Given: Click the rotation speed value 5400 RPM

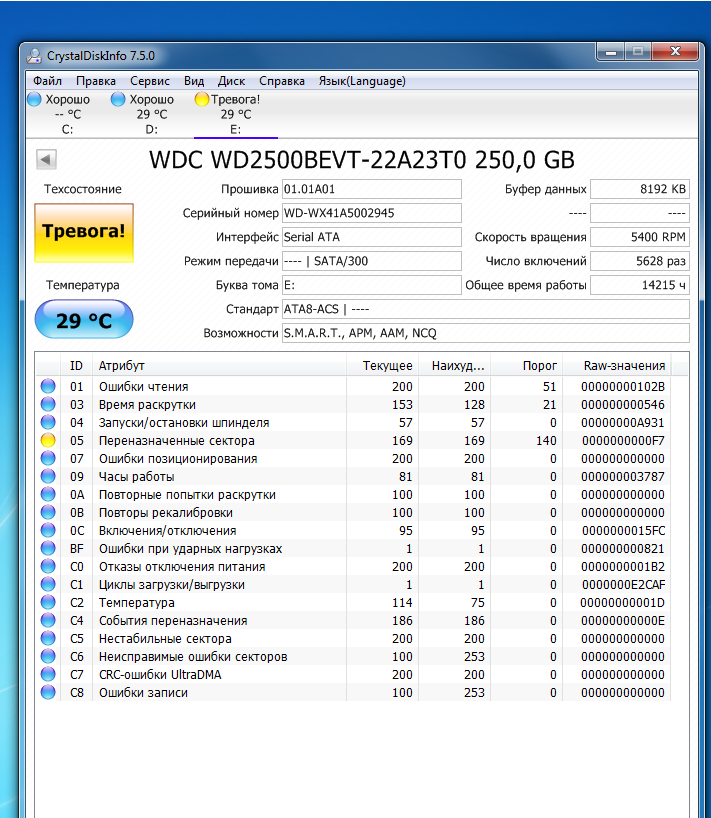Looking at the screenshot, I should pyautogui.click(x=640, y=237).
